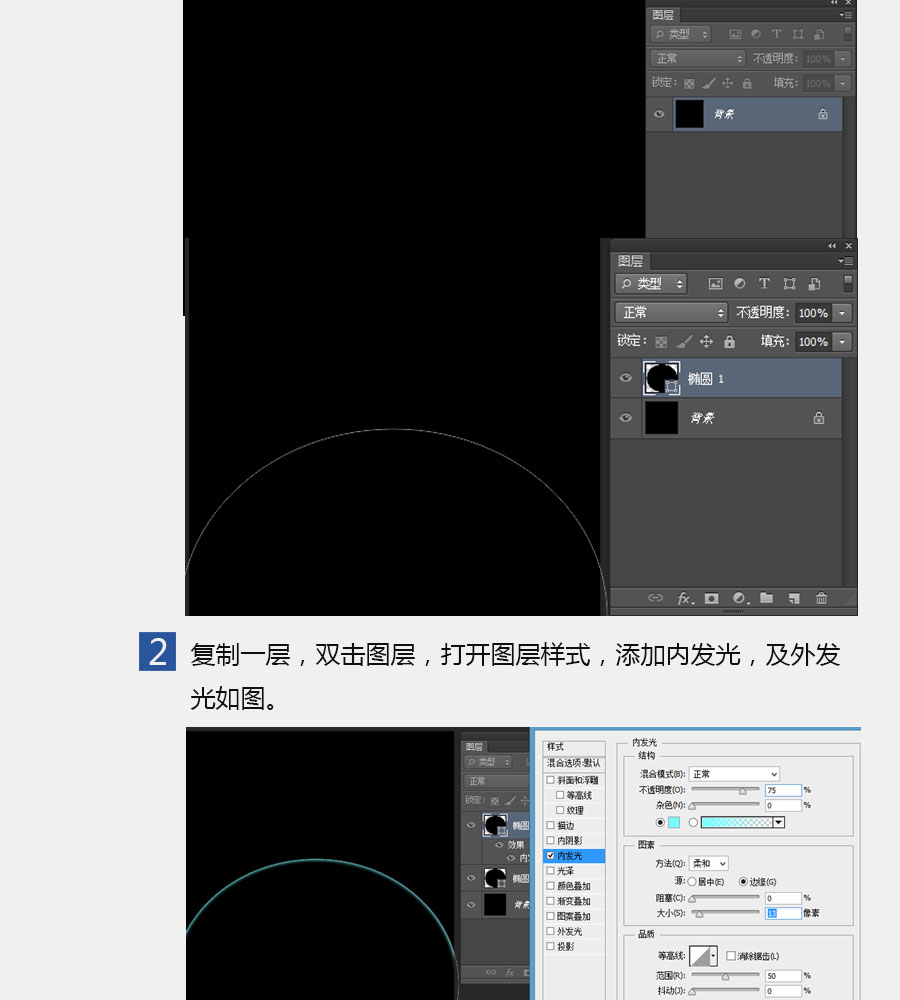900x1000 pixels.
Task: Open 正常 blend mode dropdown in two-layer Layers panel
Action: tap(671, 312)
